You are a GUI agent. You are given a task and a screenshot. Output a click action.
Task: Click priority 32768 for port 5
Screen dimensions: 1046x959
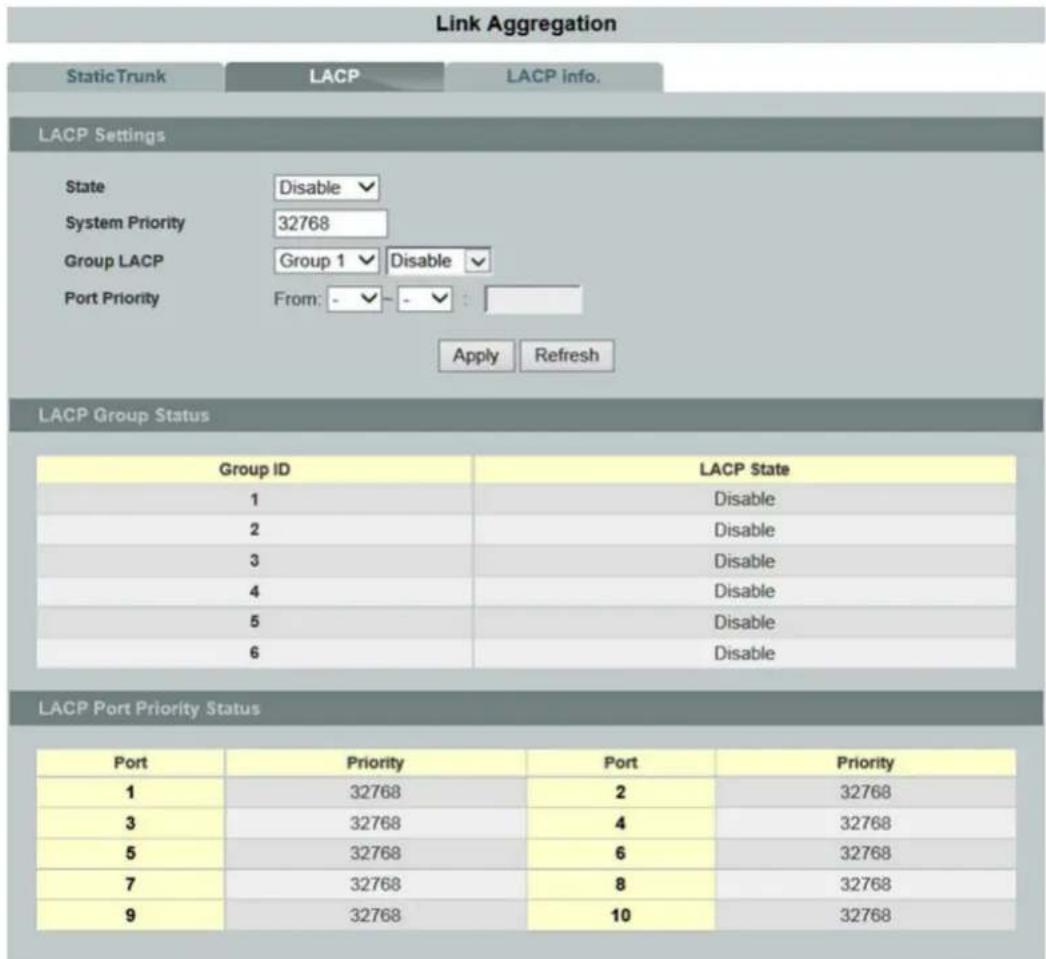tap(375, 854)
